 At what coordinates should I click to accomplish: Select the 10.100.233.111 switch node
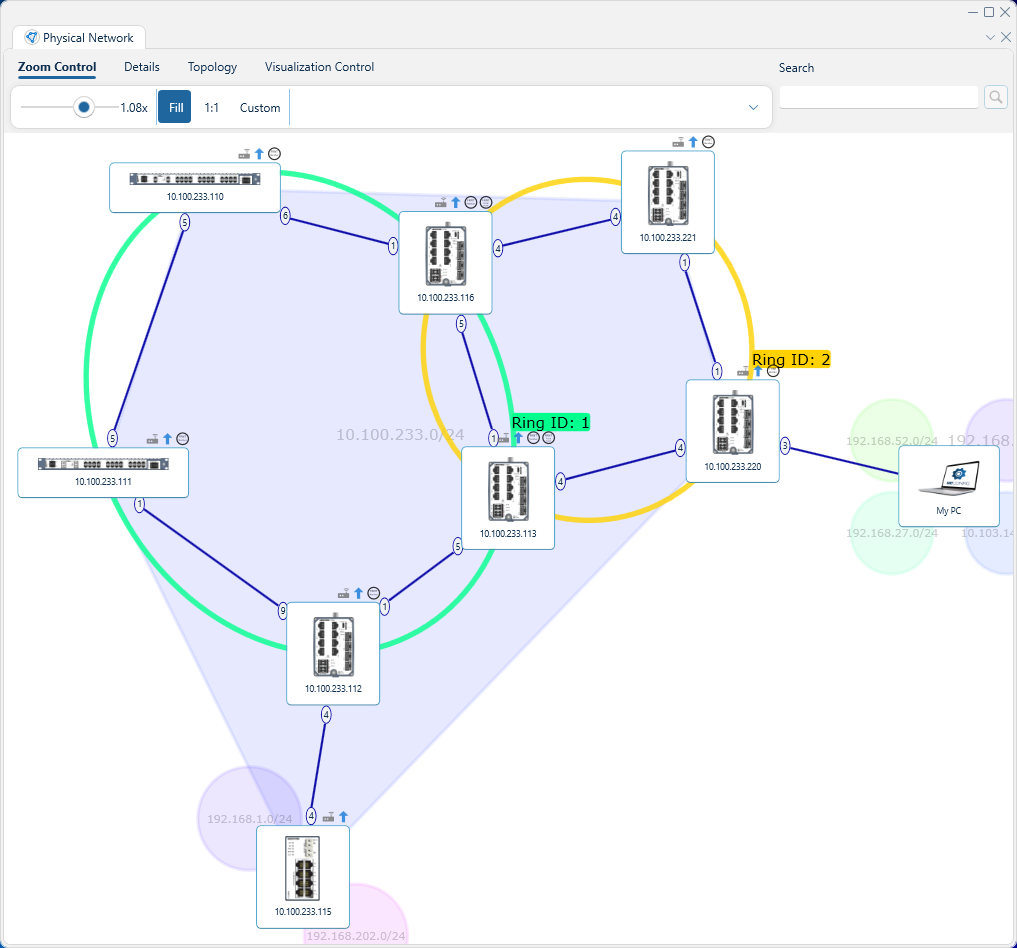(103, 473)
